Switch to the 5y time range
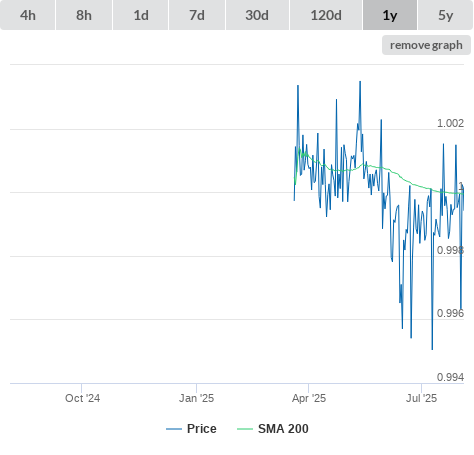 pyautogui.click(x=445, y=15)
